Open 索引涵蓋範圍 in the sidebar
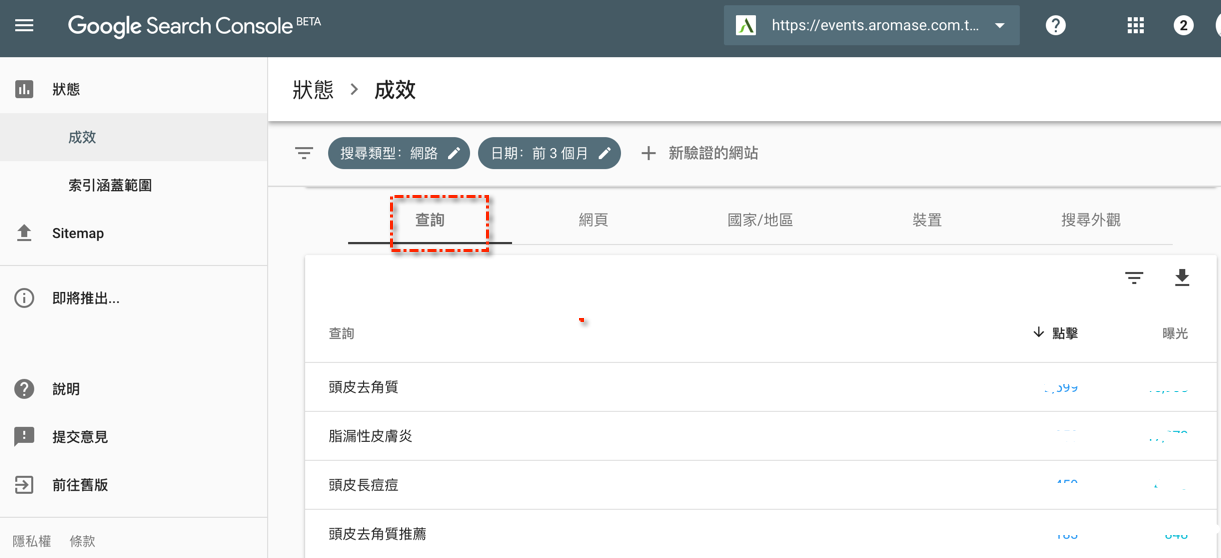Screen dimensions: 1221x558 click(110, 185)
